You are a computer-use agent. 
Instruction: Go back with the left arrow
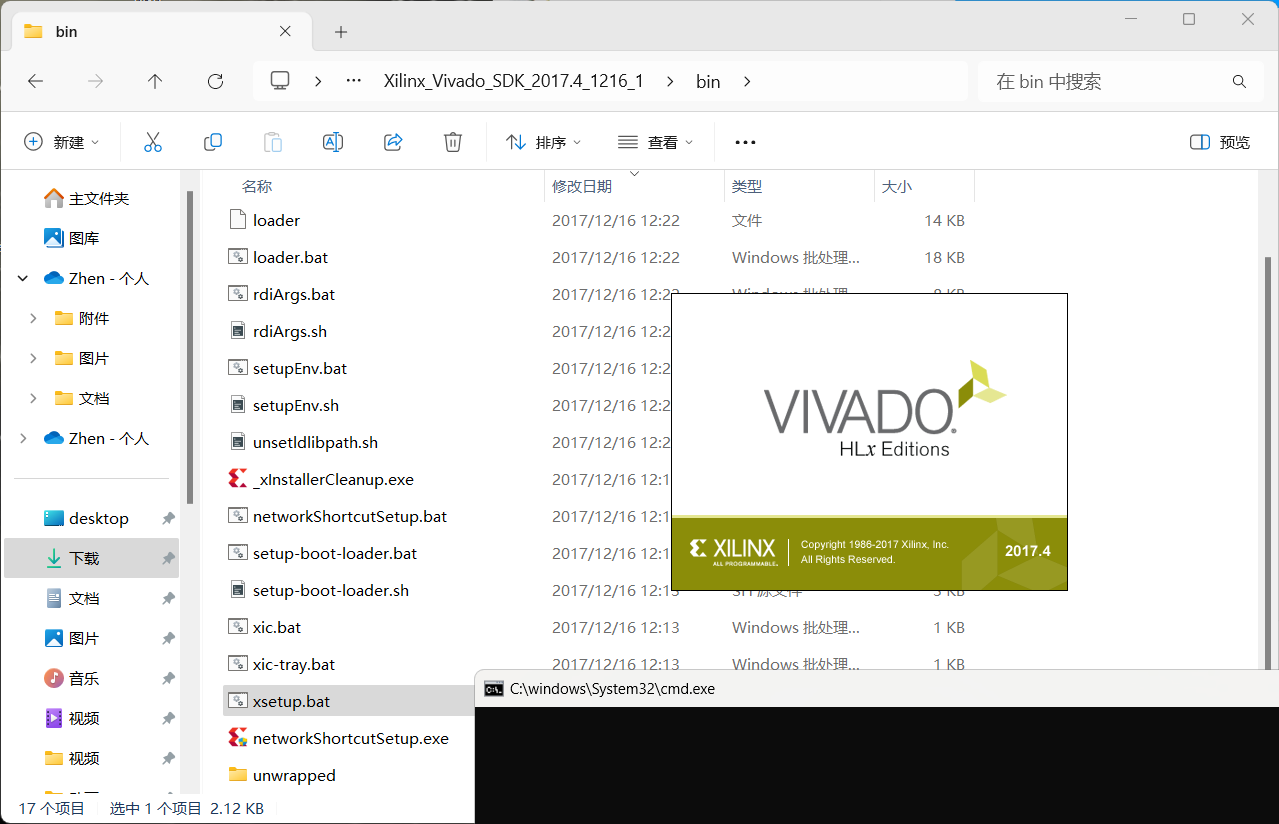[35, 81]
